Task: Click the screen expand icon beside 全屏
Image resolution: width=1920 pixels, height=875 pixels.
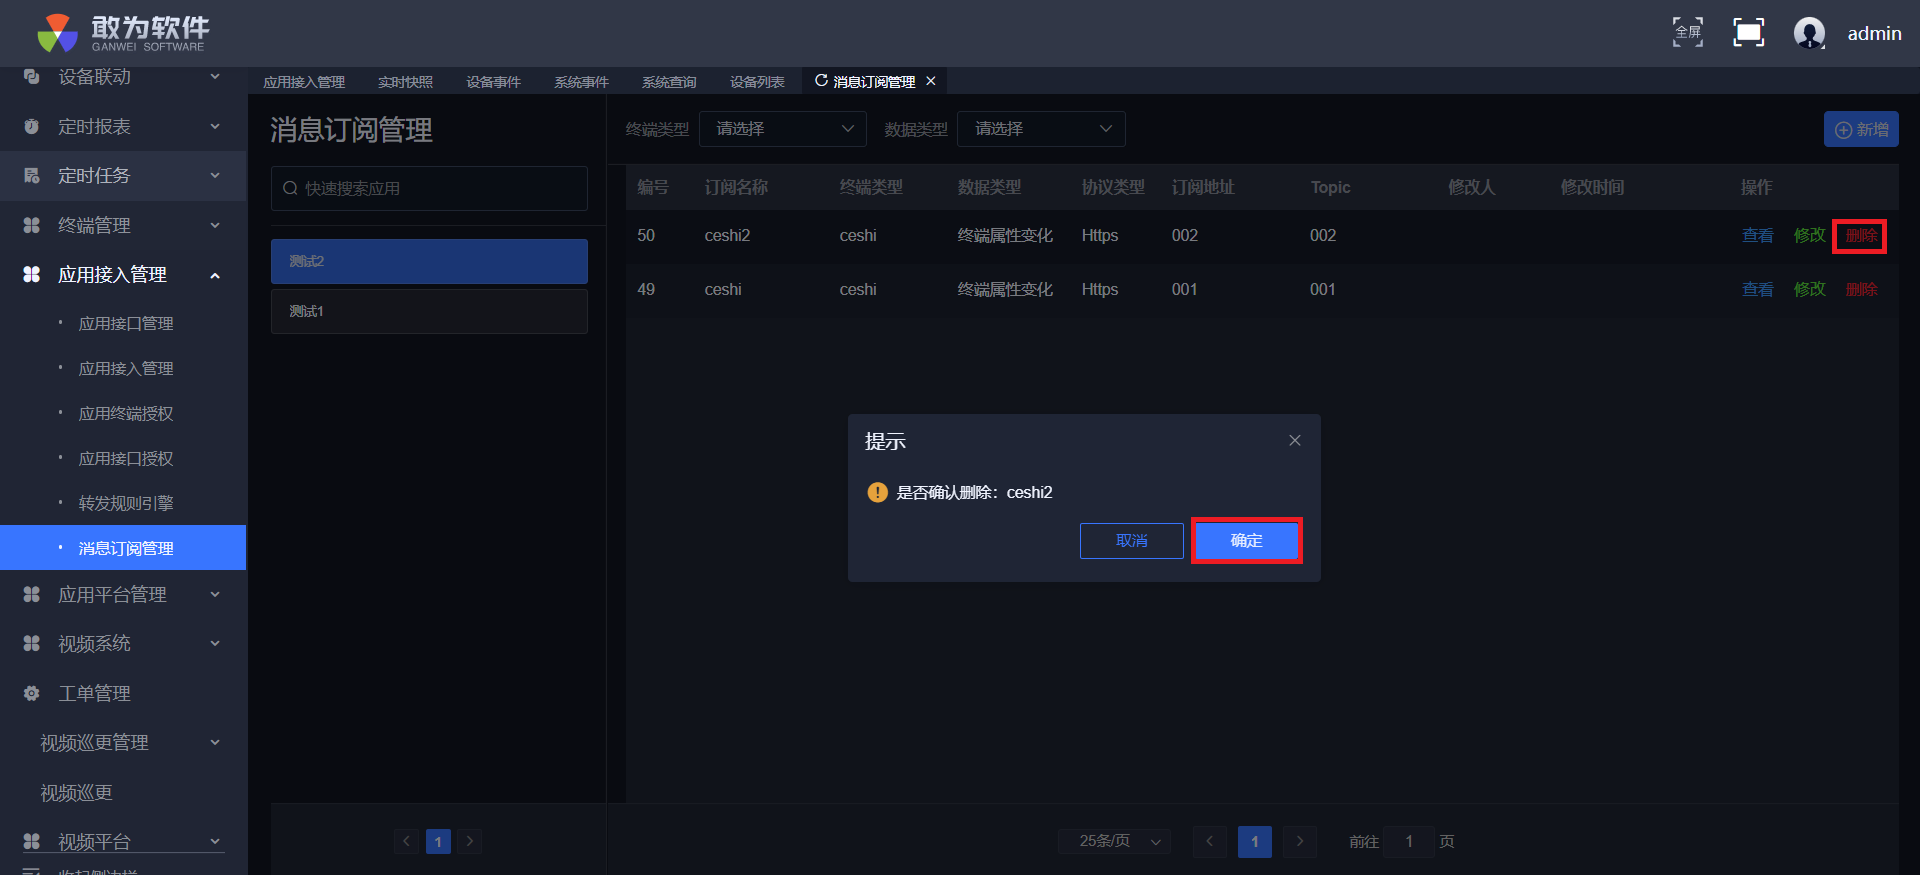Action: click(1748, 33)
